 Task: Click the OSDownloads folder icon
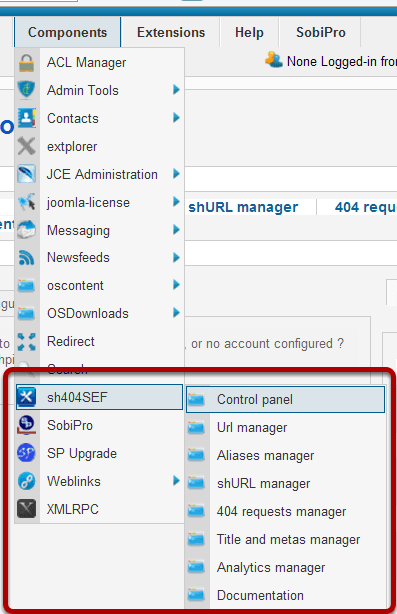pyautogui.click(x=26, y=313)
